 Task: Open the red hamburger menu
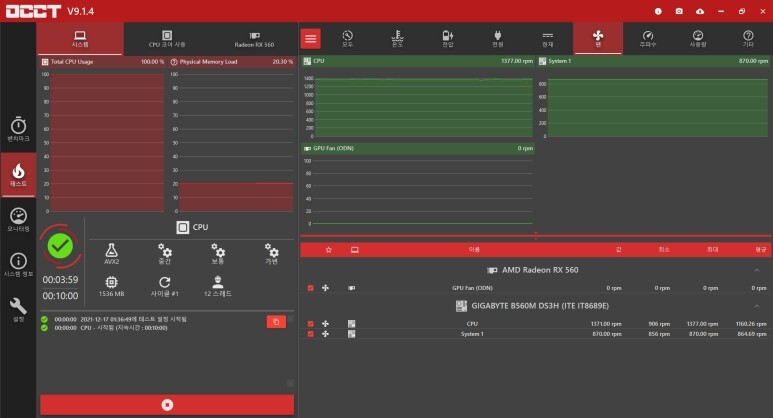pyautogui.click(x=311, y=38)
